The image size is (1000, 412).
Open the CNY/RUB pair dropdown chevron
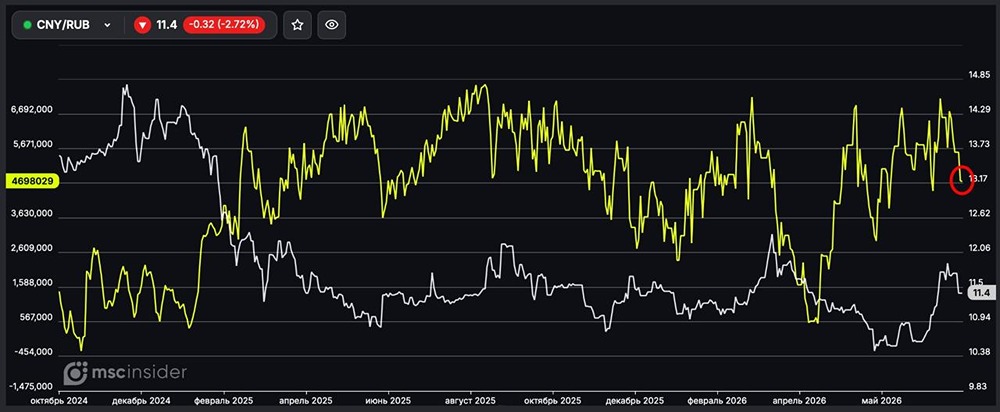click(x=107, y=26)
